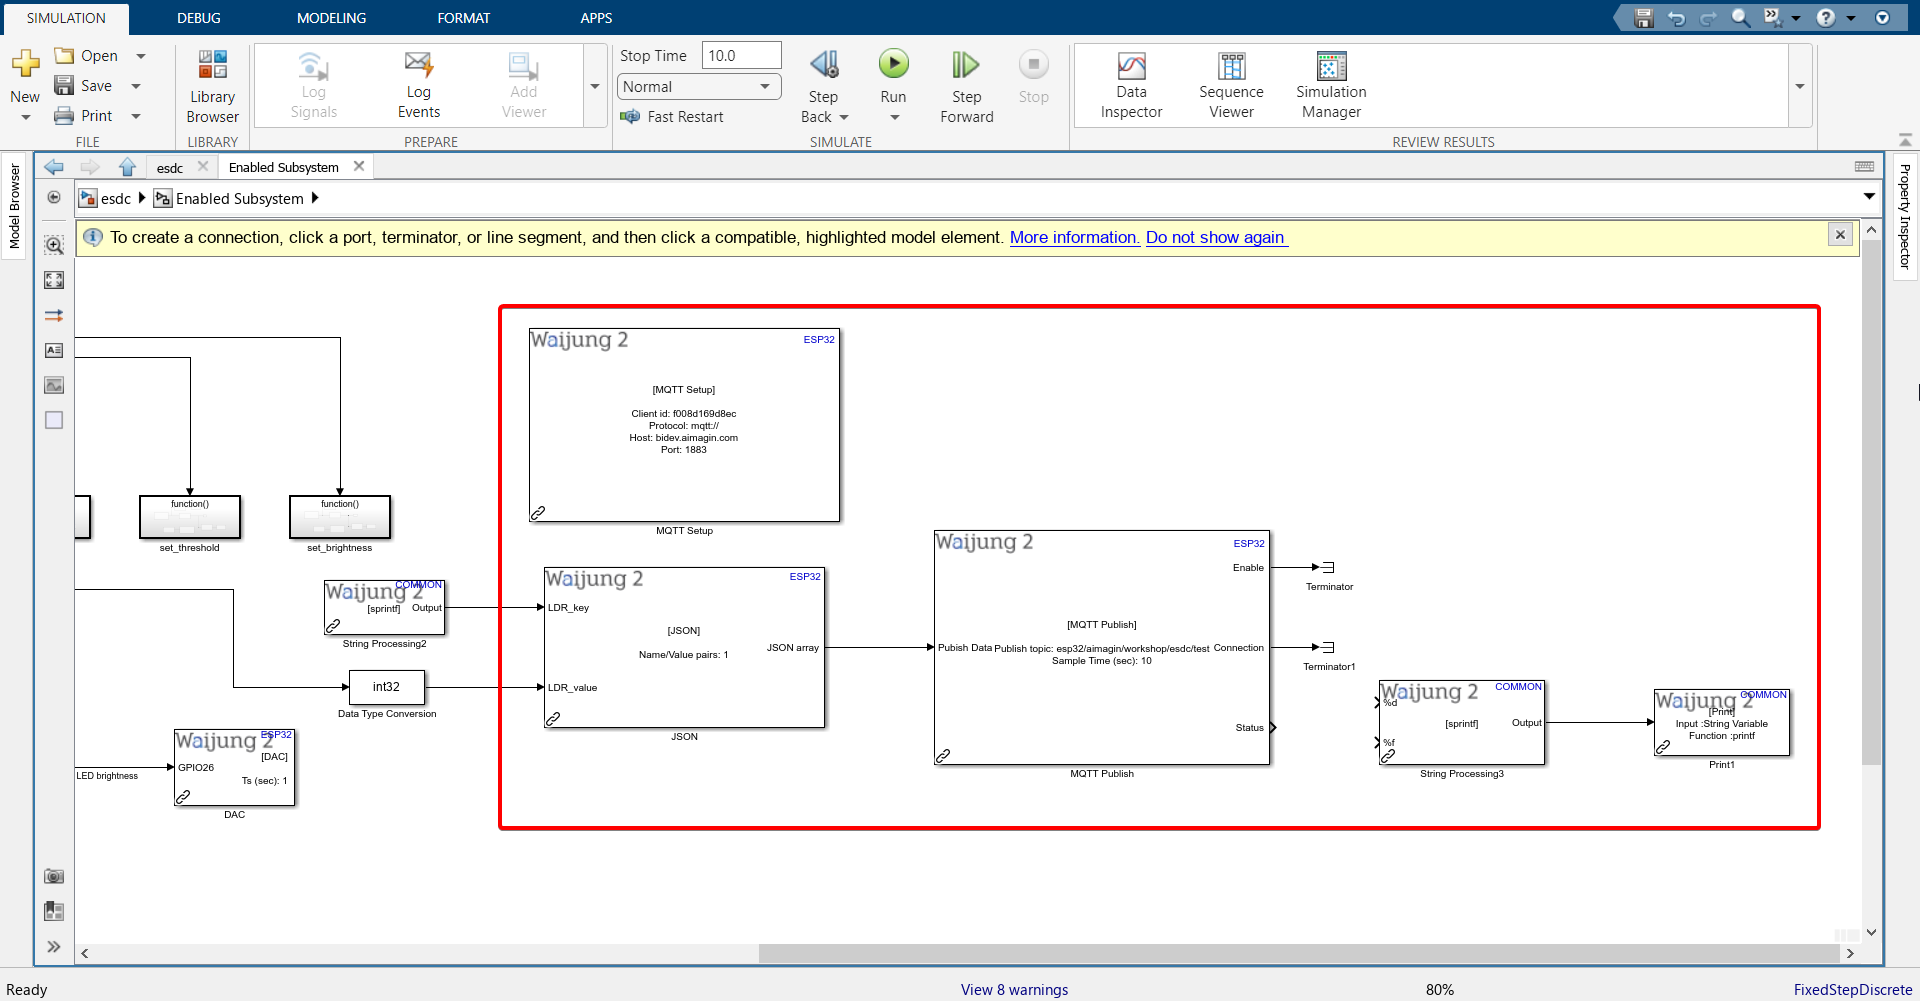Open the Help question mark

1826,18
